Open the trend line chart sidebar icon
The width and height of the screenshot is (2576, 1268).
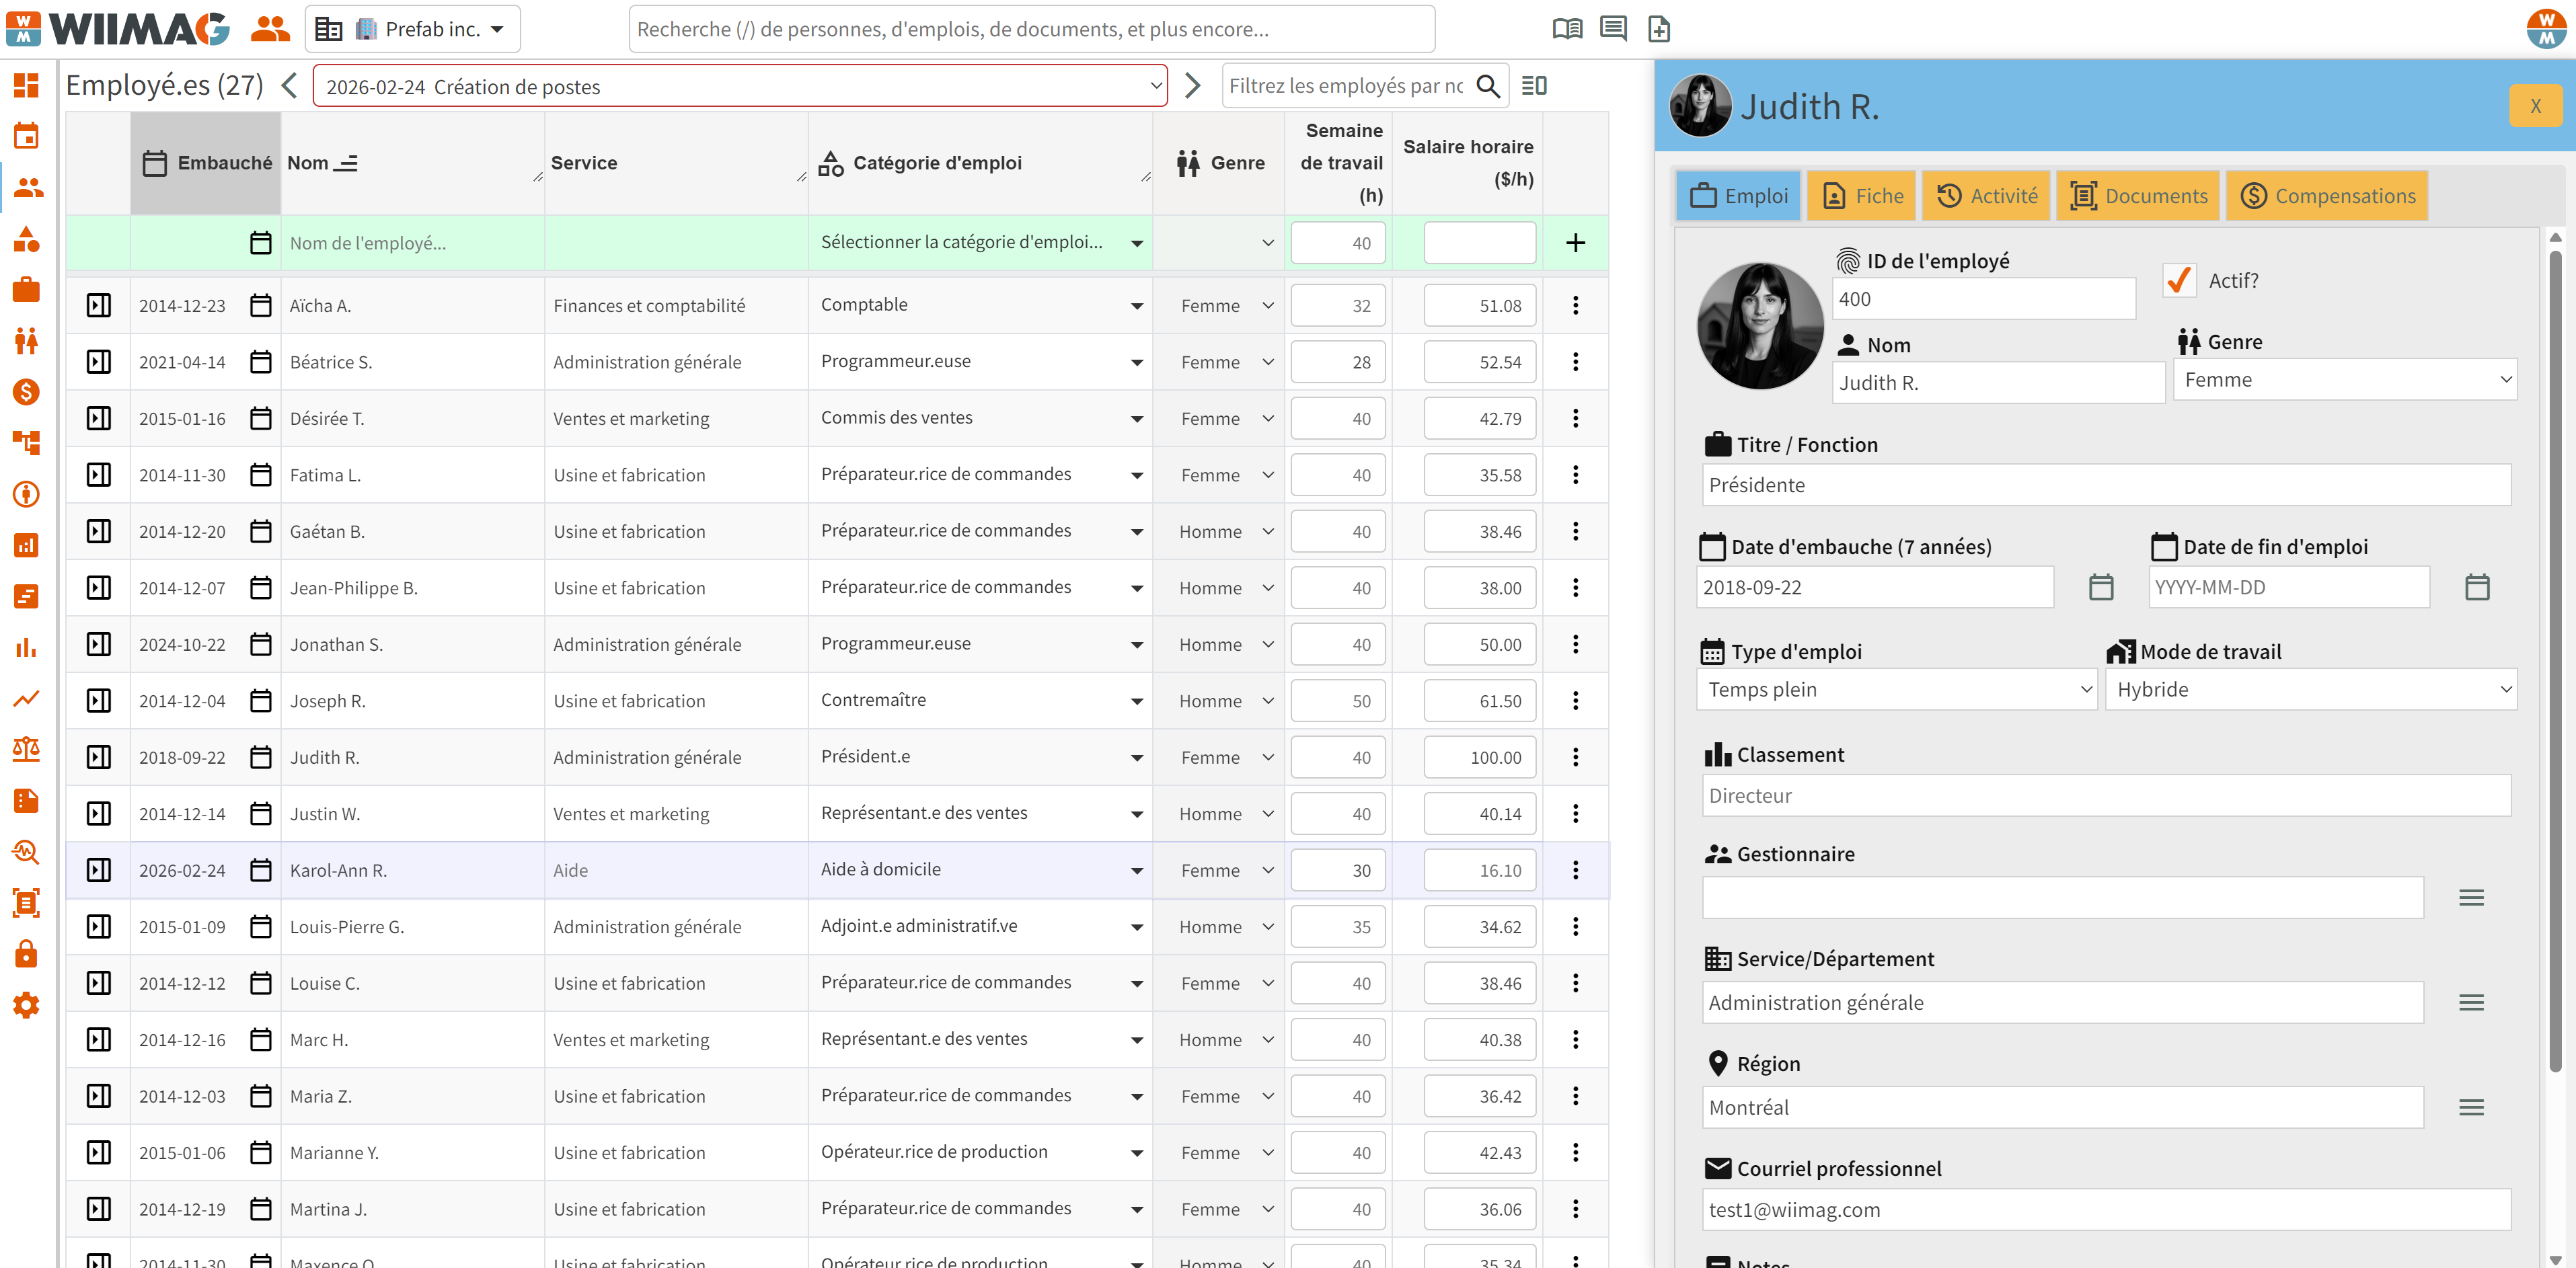point(26,698)
